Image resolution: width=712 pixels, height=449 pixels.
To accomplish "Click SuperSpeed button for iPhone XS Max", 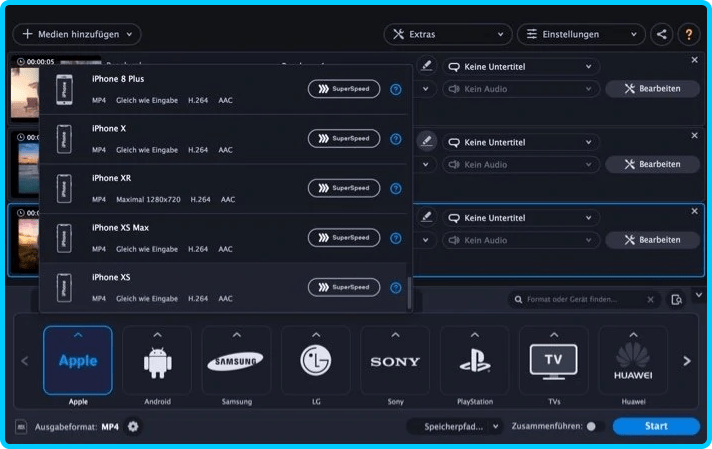I will tap(344, 237).
